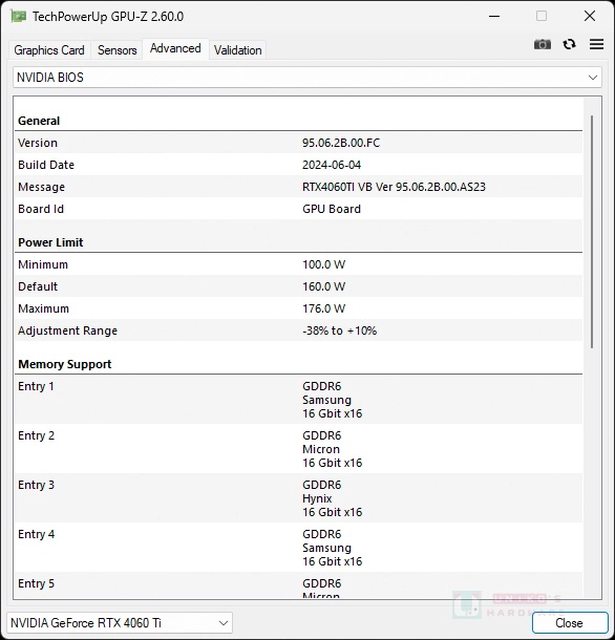Image resolution: width=615 pixels, height=640 pixels.
Task: Open the Sensors tab
Action: coord(117,50)
